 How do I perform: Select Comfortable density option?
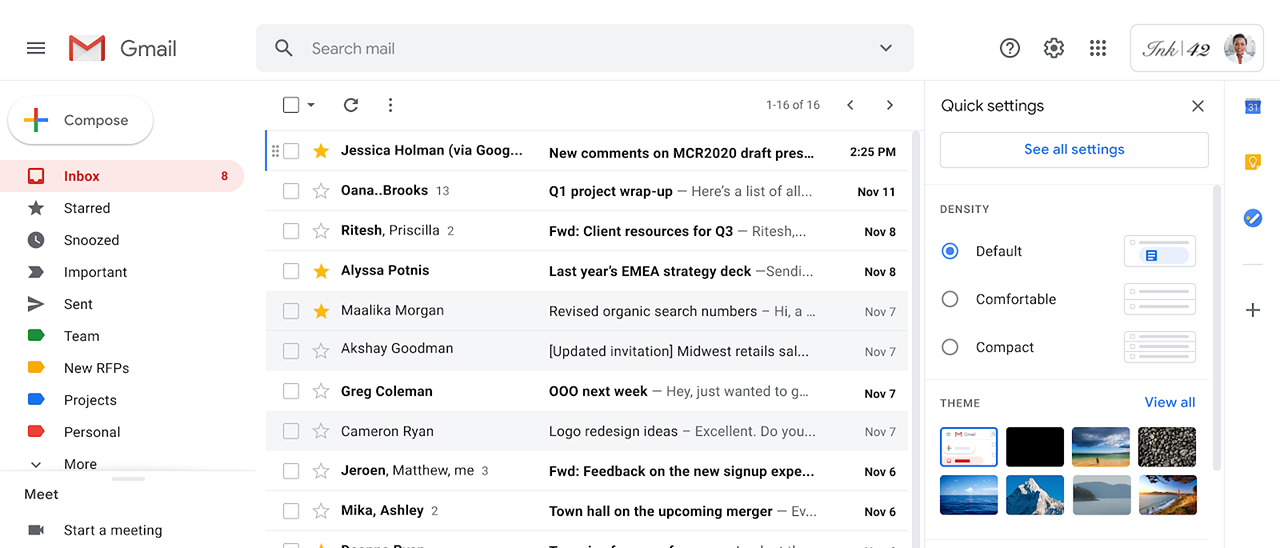pos(950,299)
